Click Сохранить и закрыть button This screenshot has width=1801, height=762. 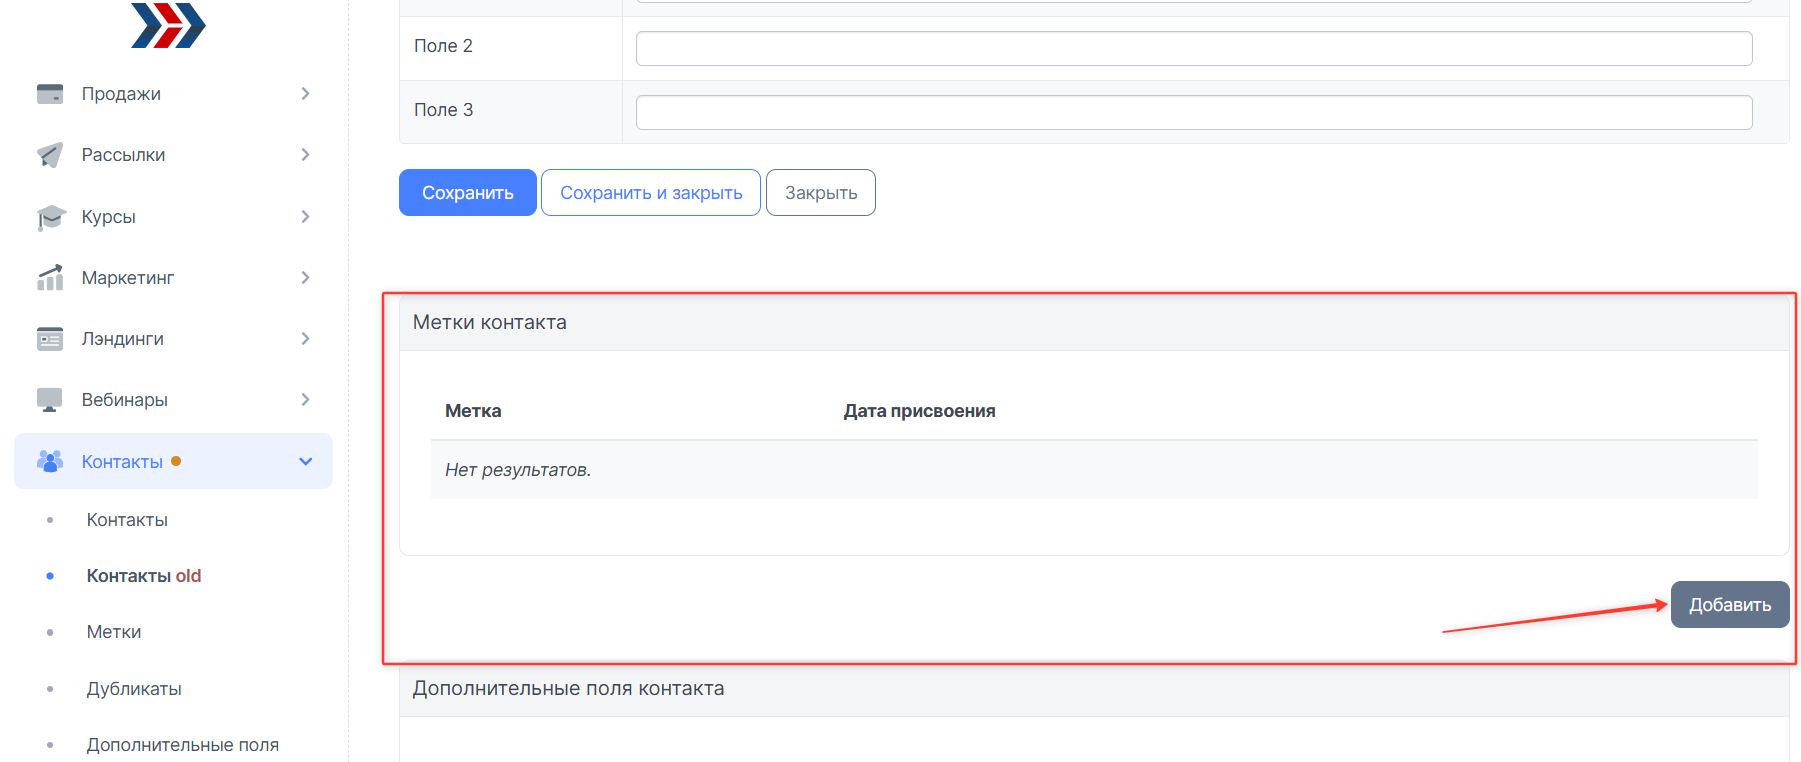point(651,193)
